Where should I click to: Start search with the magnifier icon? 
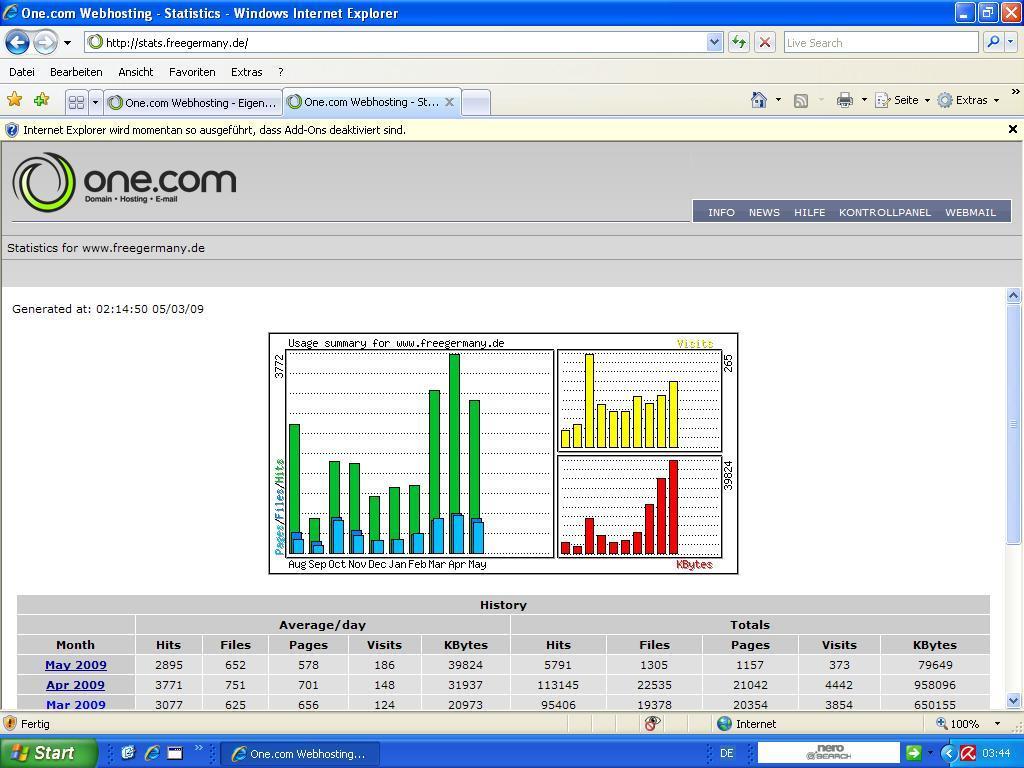[x=993, y=42]
